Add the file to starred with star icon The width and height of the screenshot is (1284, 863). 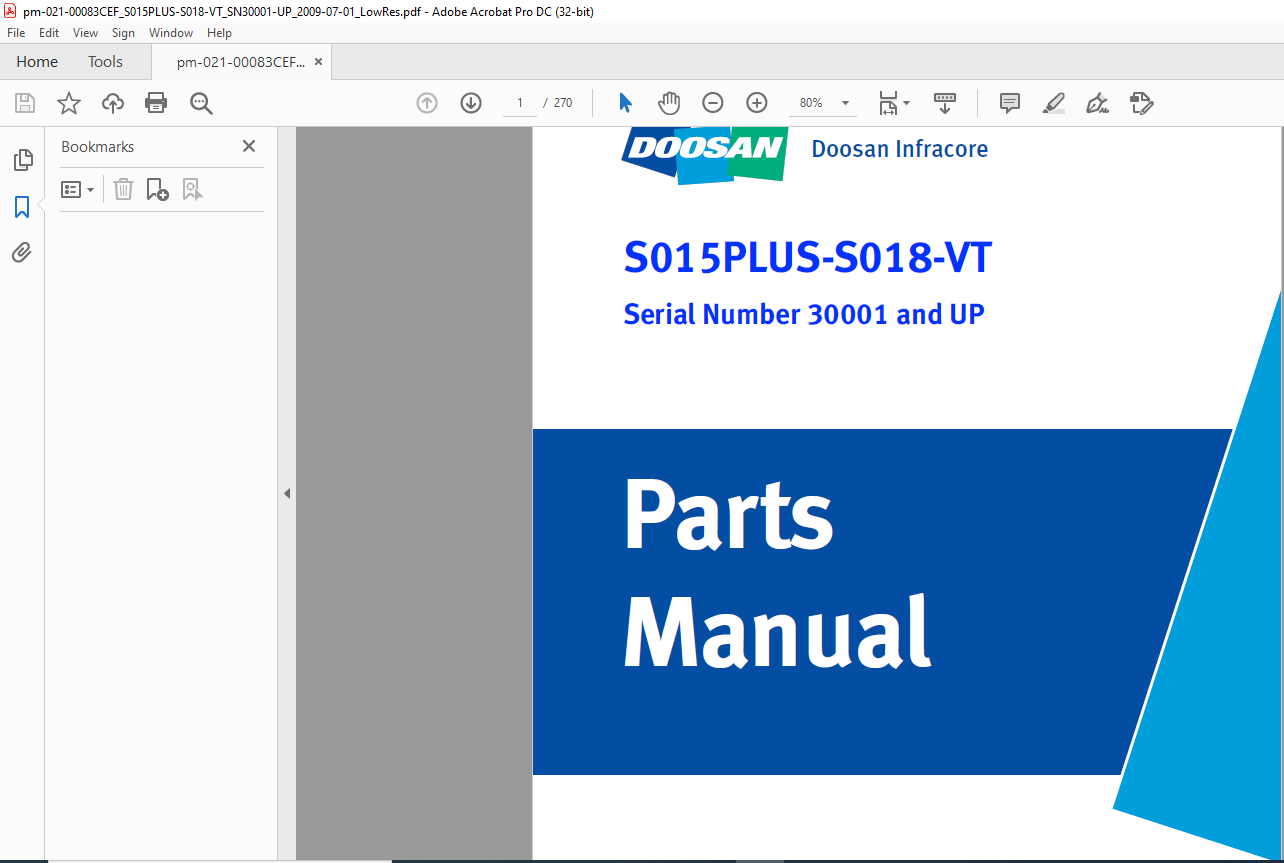(69, 103)
